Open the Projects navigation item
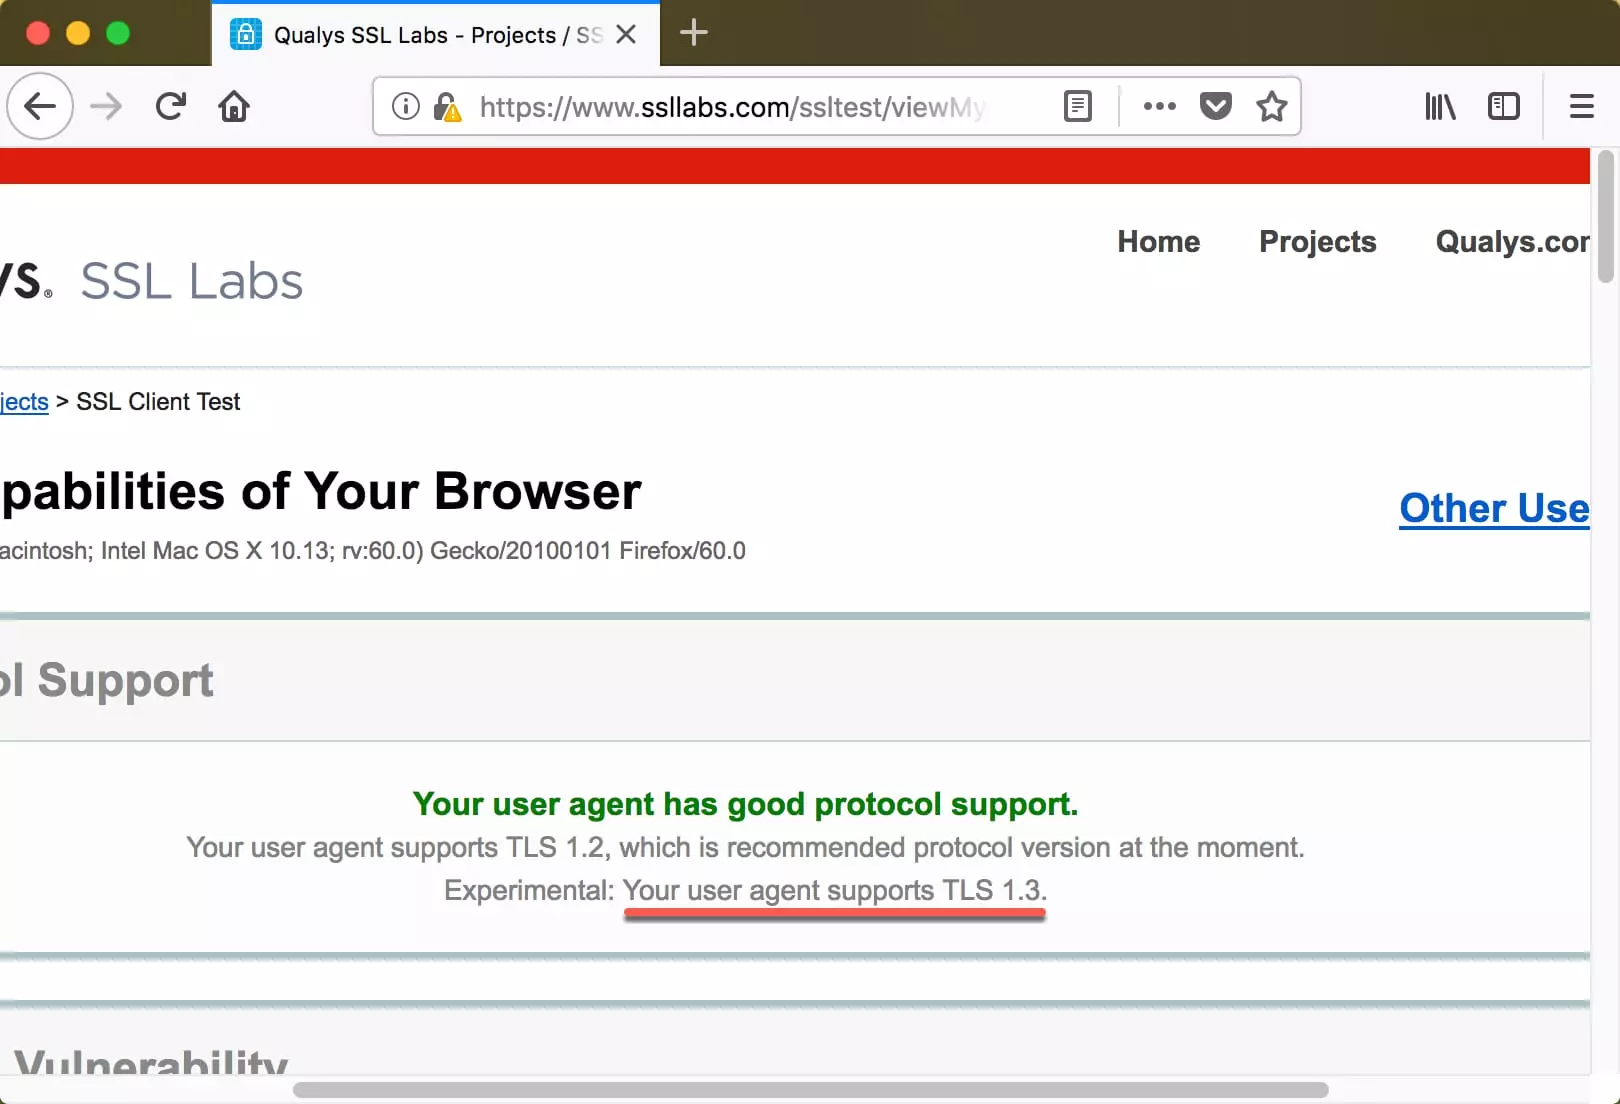Screen dimensions: 1620x1104 pyautogui.click(x=1317, y=242)
